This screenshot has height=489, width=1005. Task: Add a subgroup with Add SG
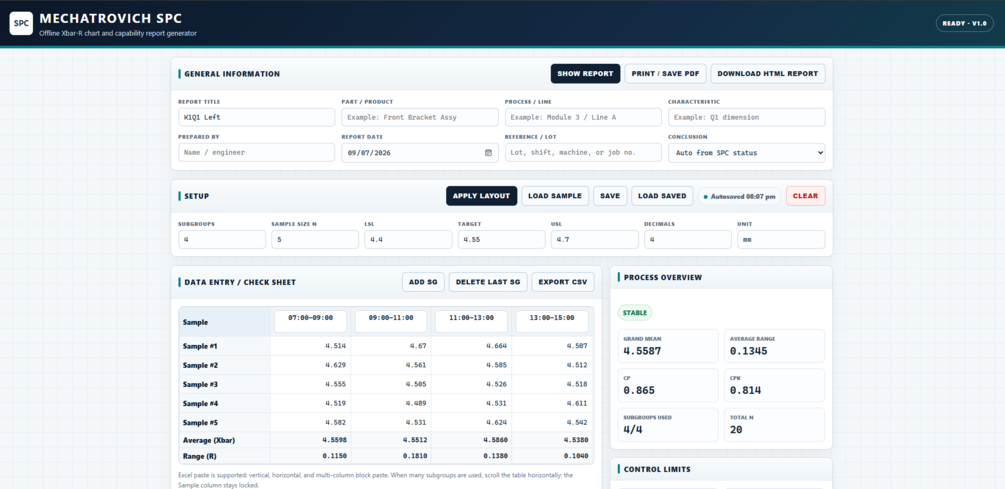[423, 282]
